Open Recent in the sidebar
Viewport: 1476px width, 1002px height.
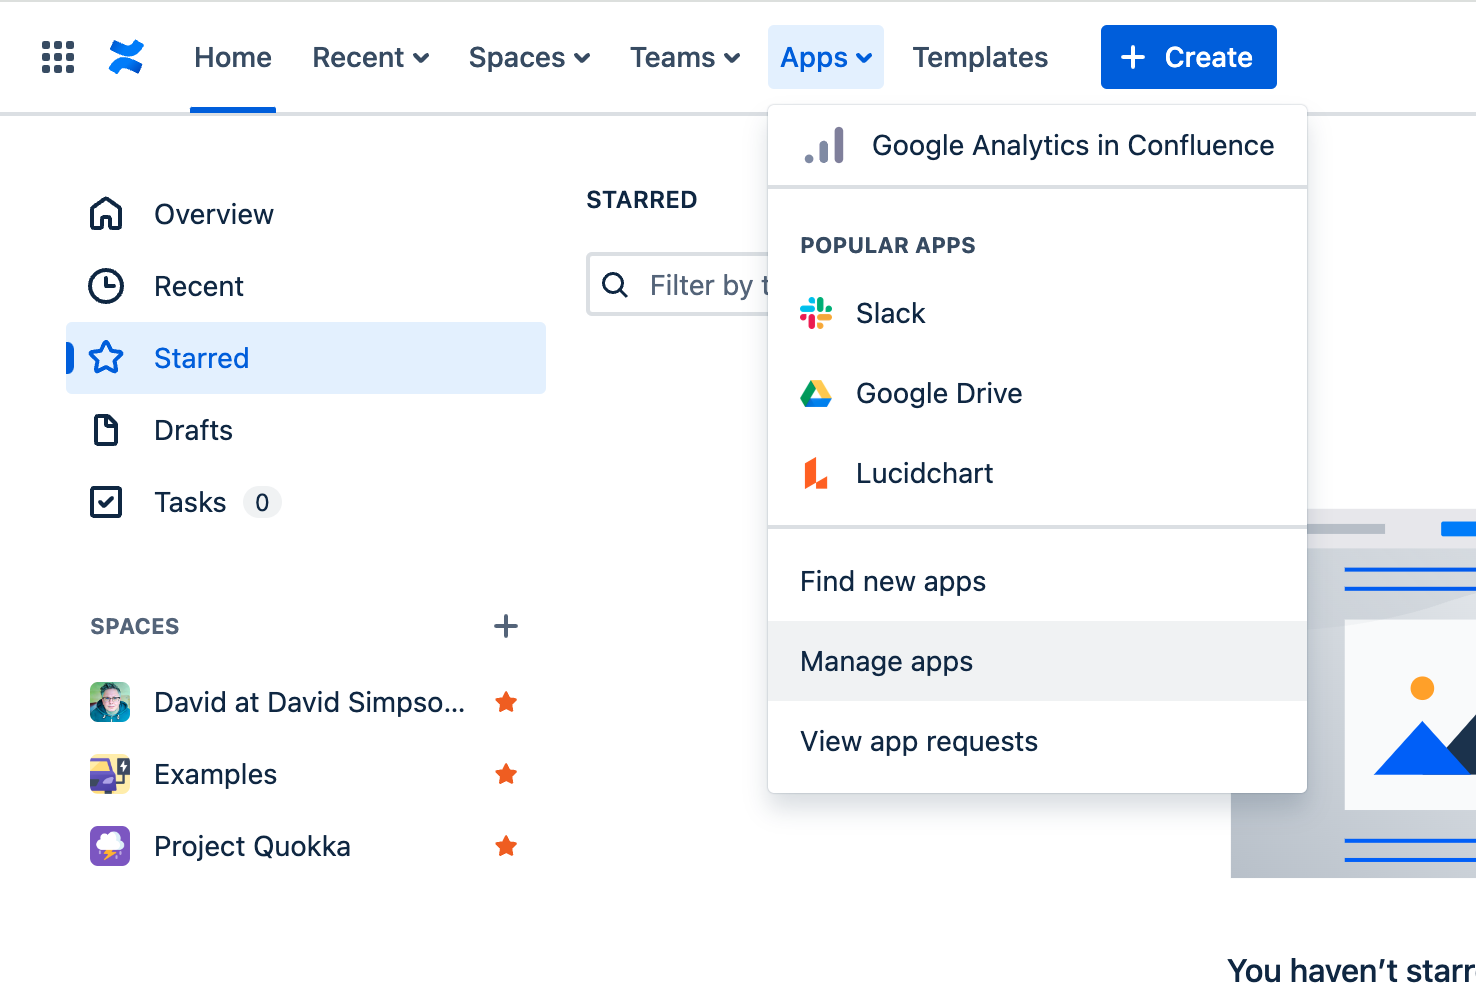tap(306, 286)
